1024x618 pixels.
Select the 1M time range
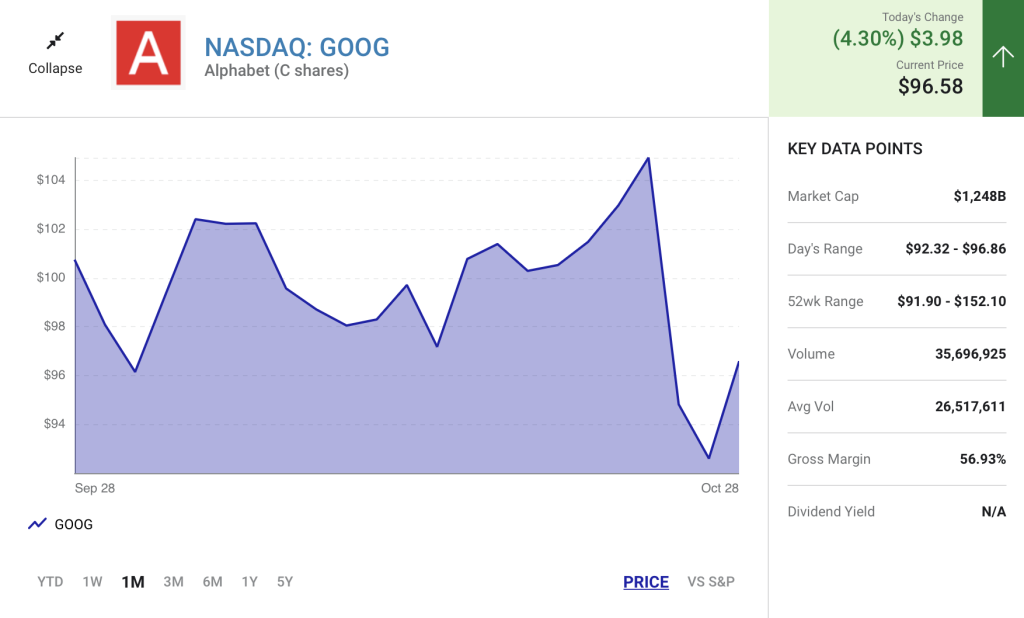tap(133, 582)
